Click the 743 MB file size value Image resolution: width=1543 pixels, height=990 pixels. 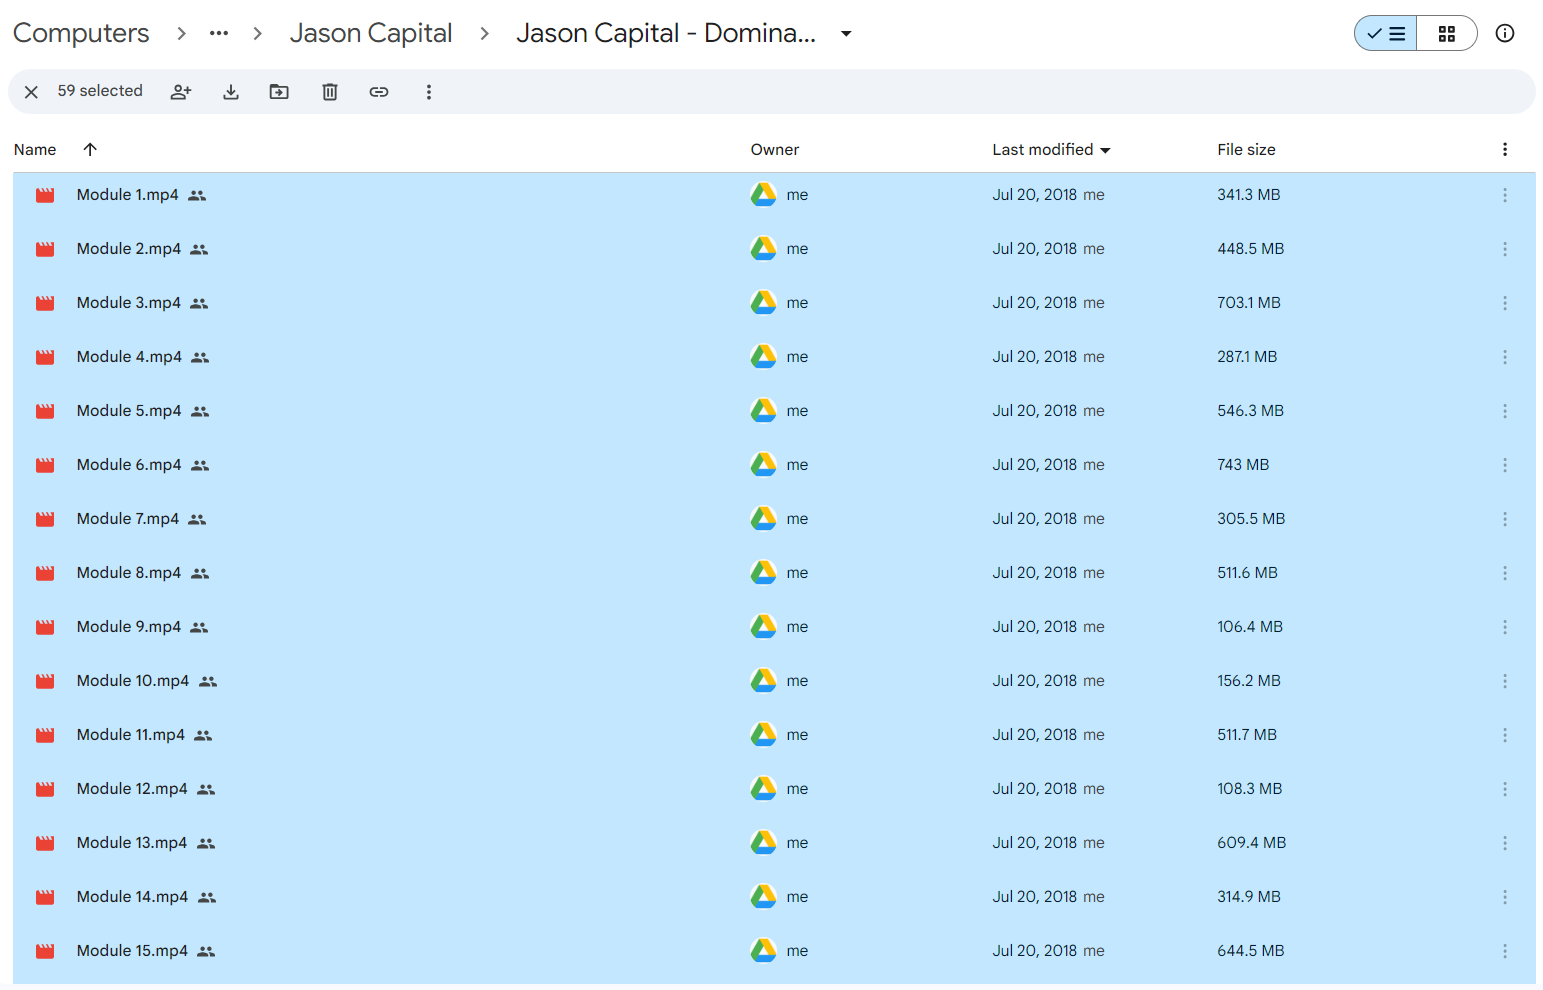point(1243,465)
